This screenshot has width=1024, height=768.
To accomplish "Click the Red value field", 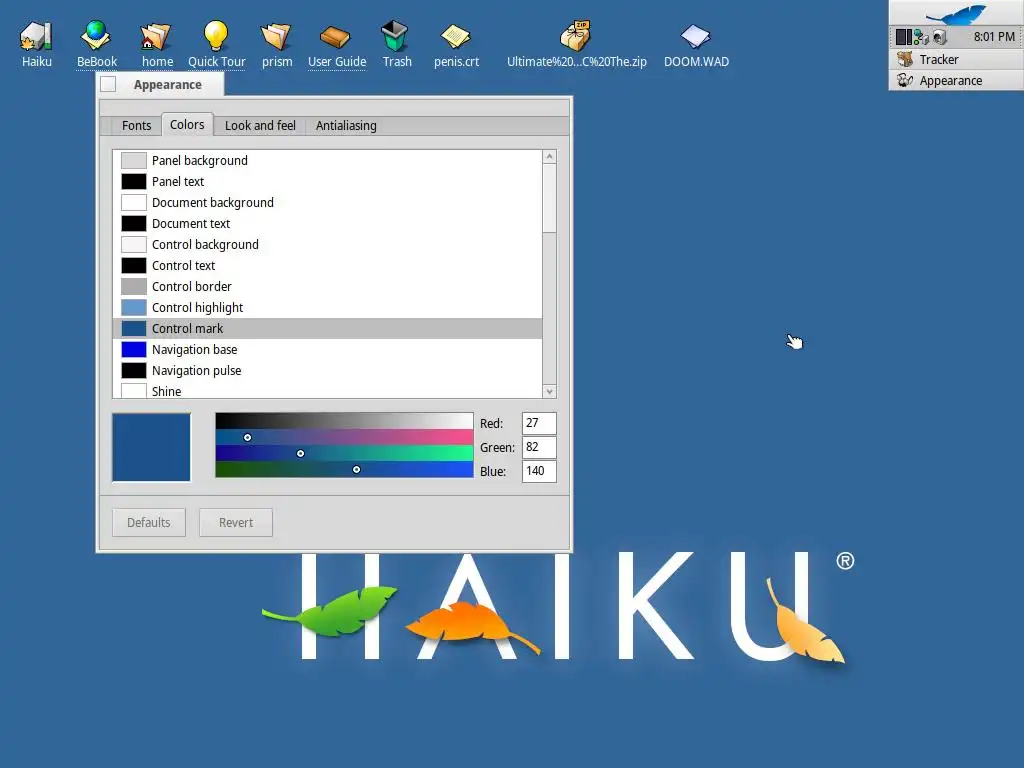I will pos(539,423).
